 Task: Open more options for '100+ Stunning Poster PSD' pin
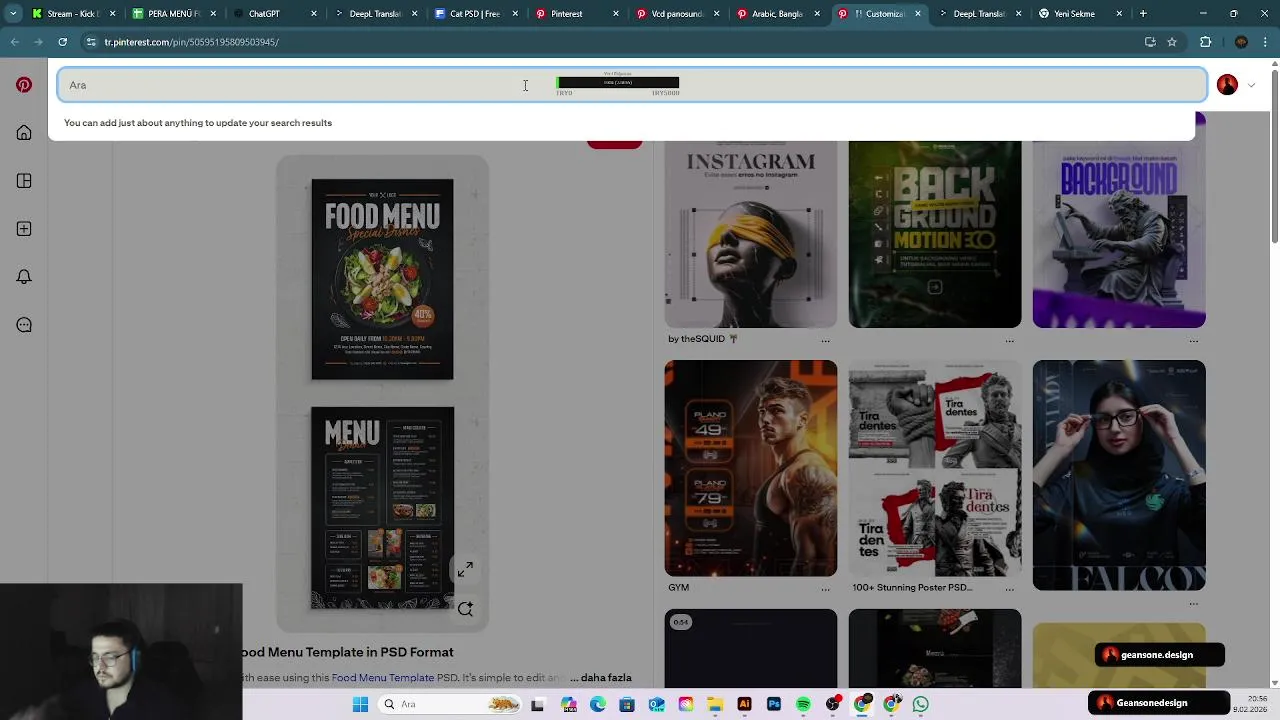tap(1009, 590)
